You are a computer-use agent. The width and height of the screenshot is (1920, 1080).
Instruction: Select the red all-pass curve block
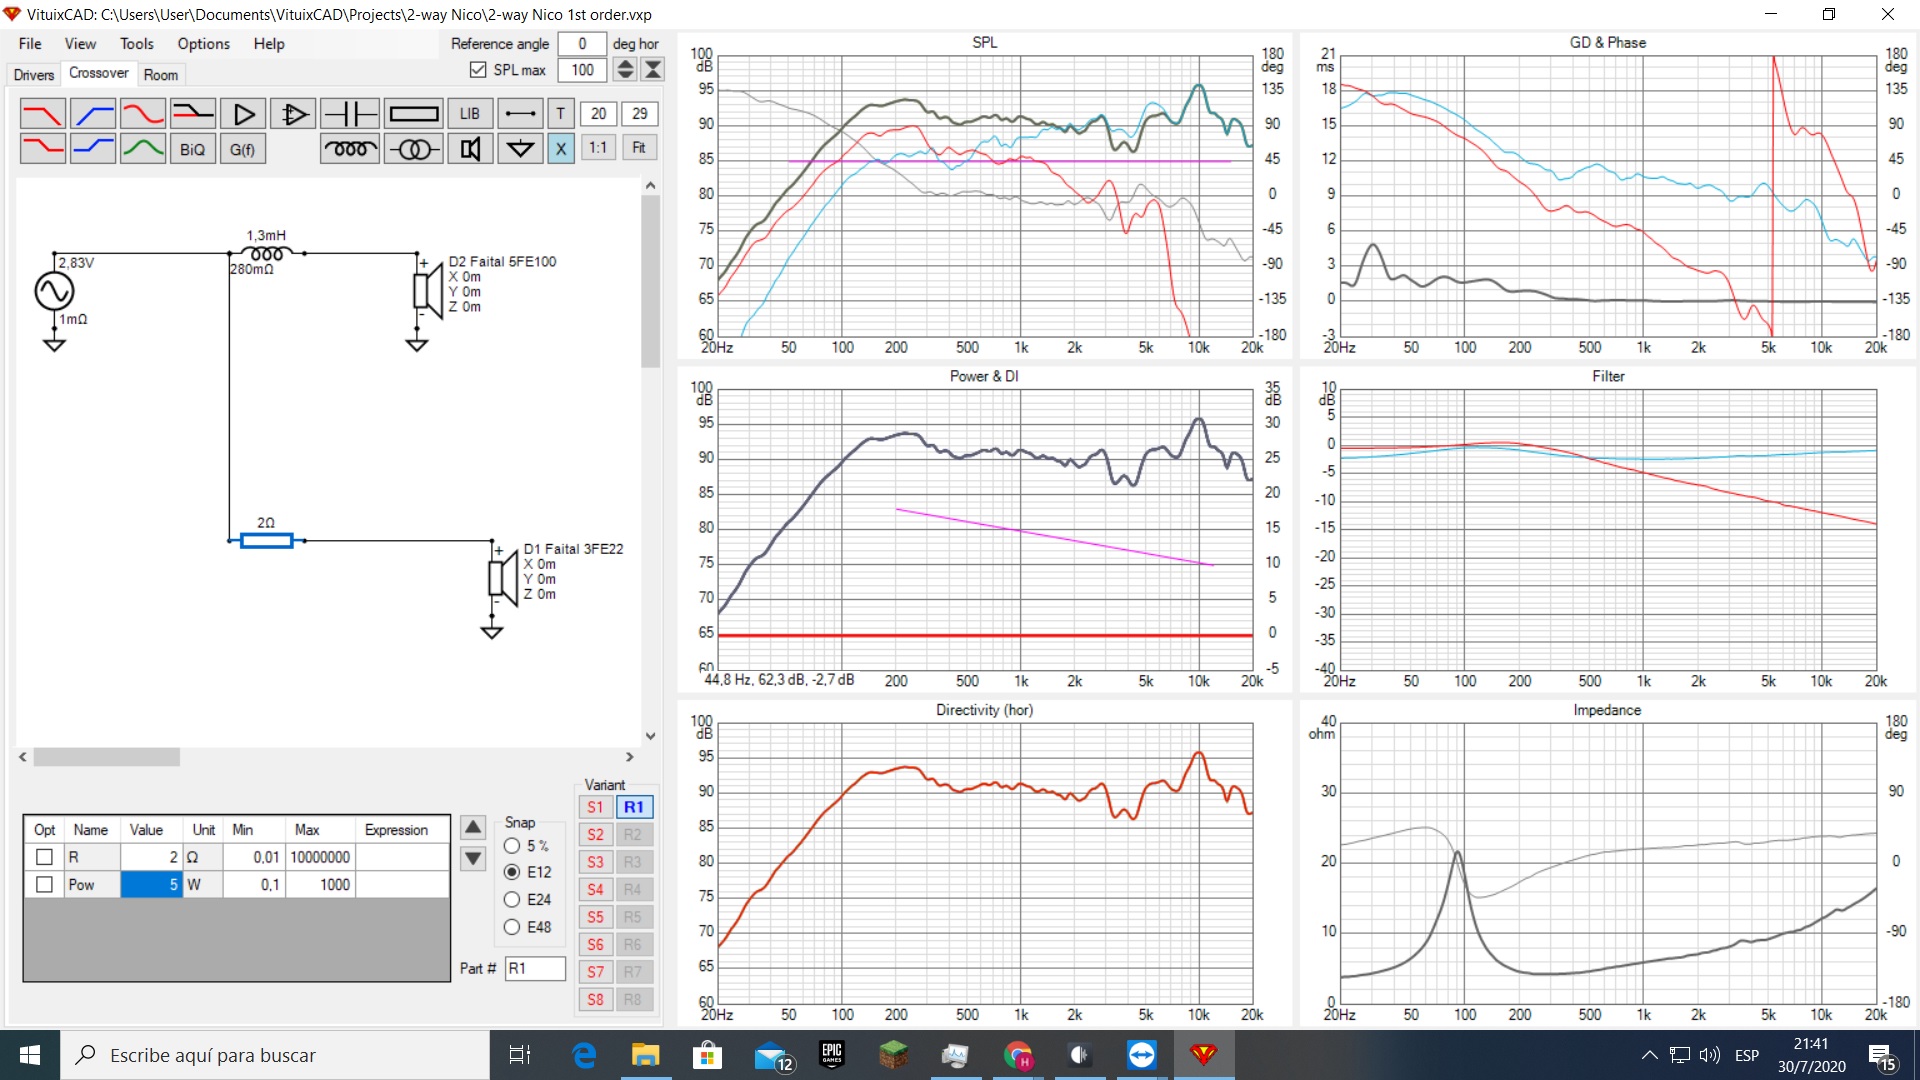(143, 114)
